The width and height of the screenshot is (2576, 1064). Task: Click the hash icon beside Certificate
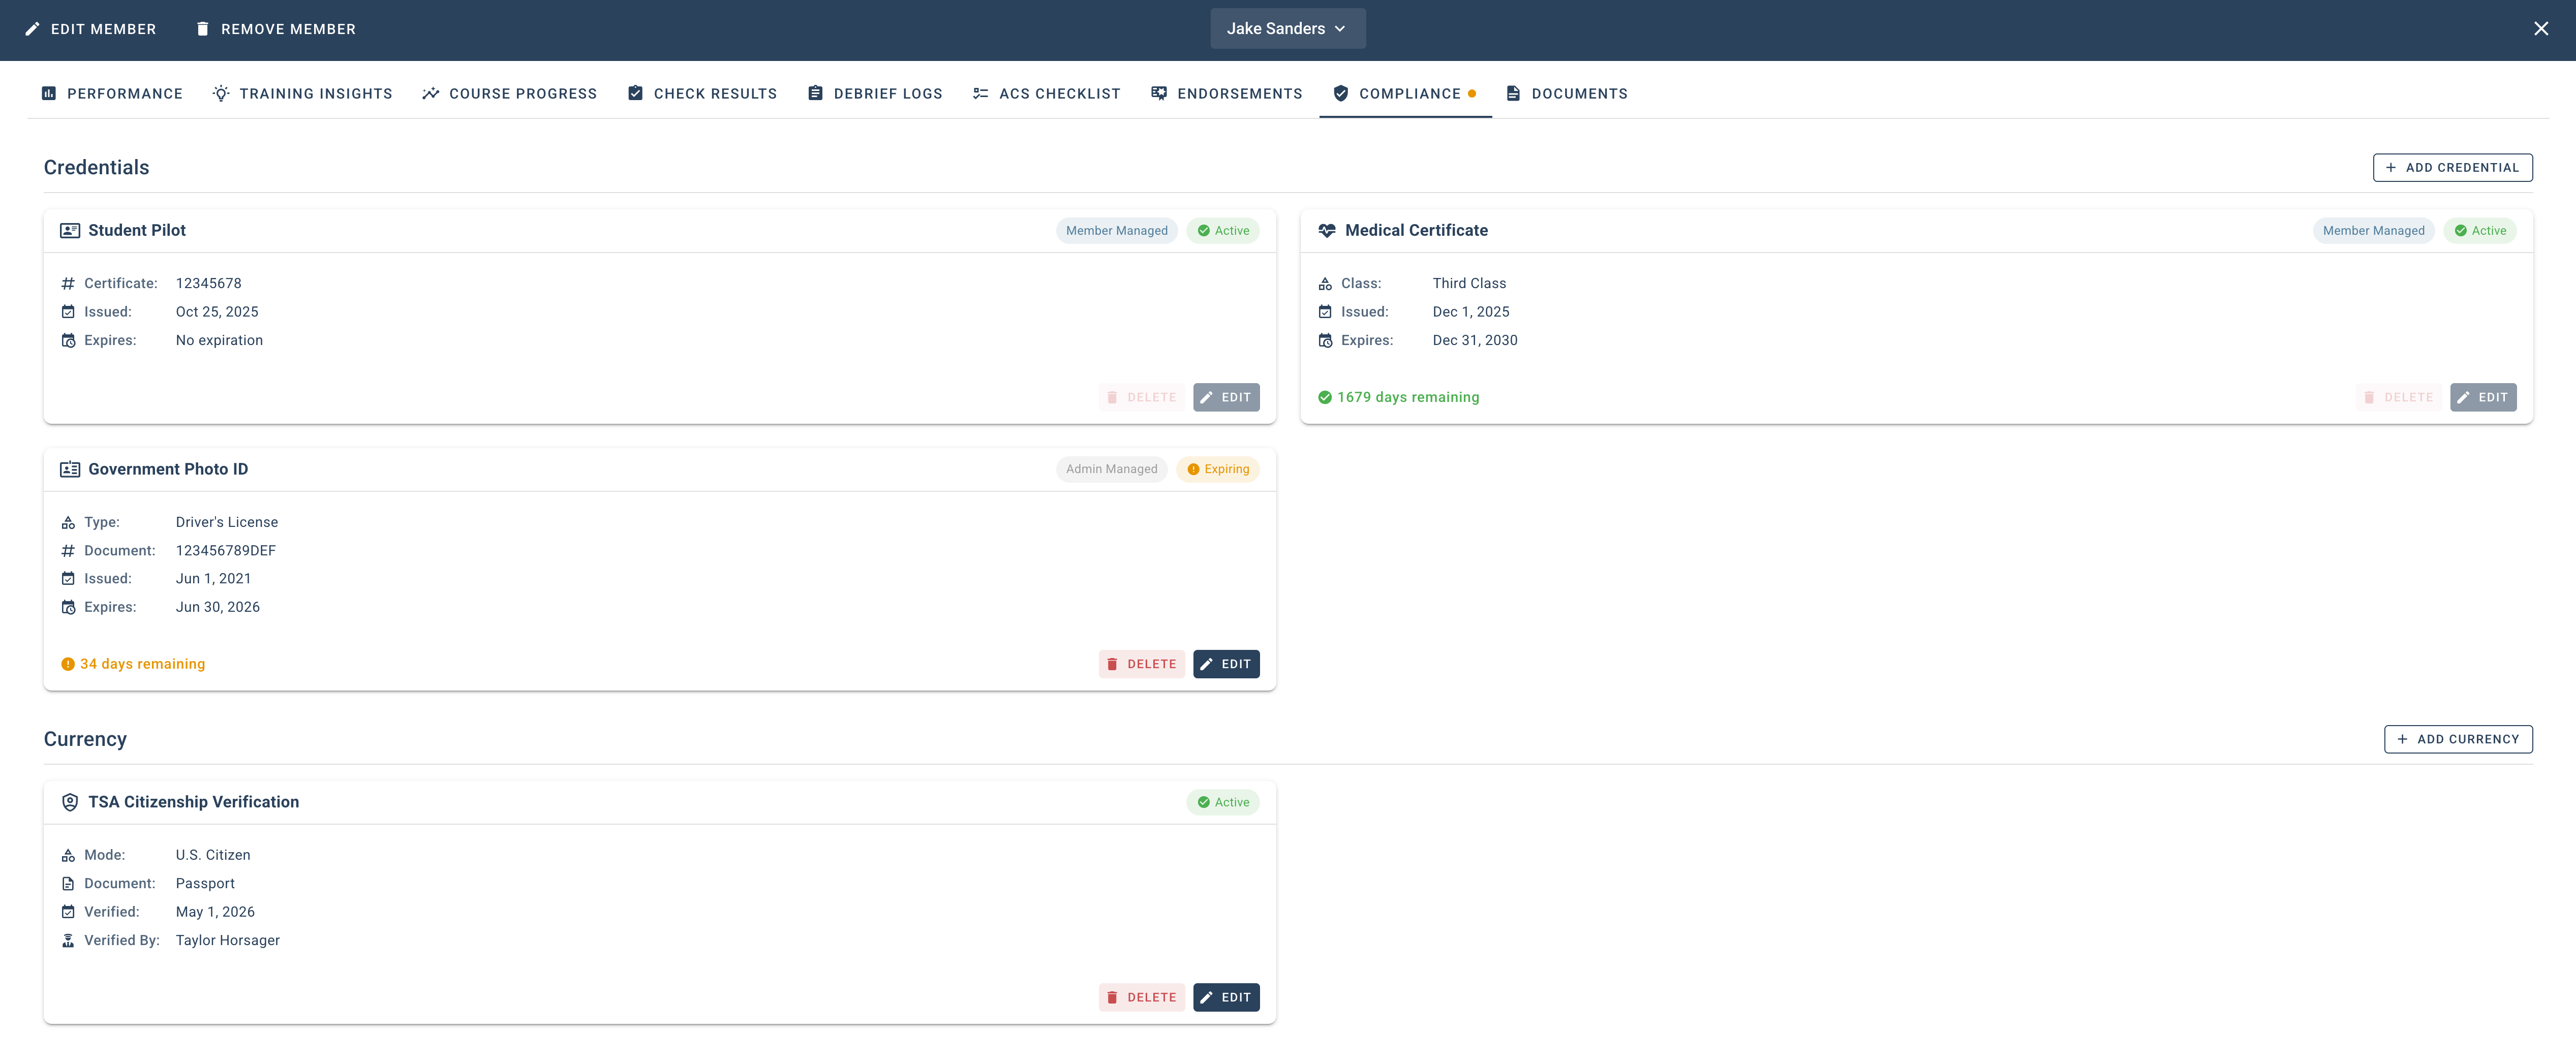[68, 284]
